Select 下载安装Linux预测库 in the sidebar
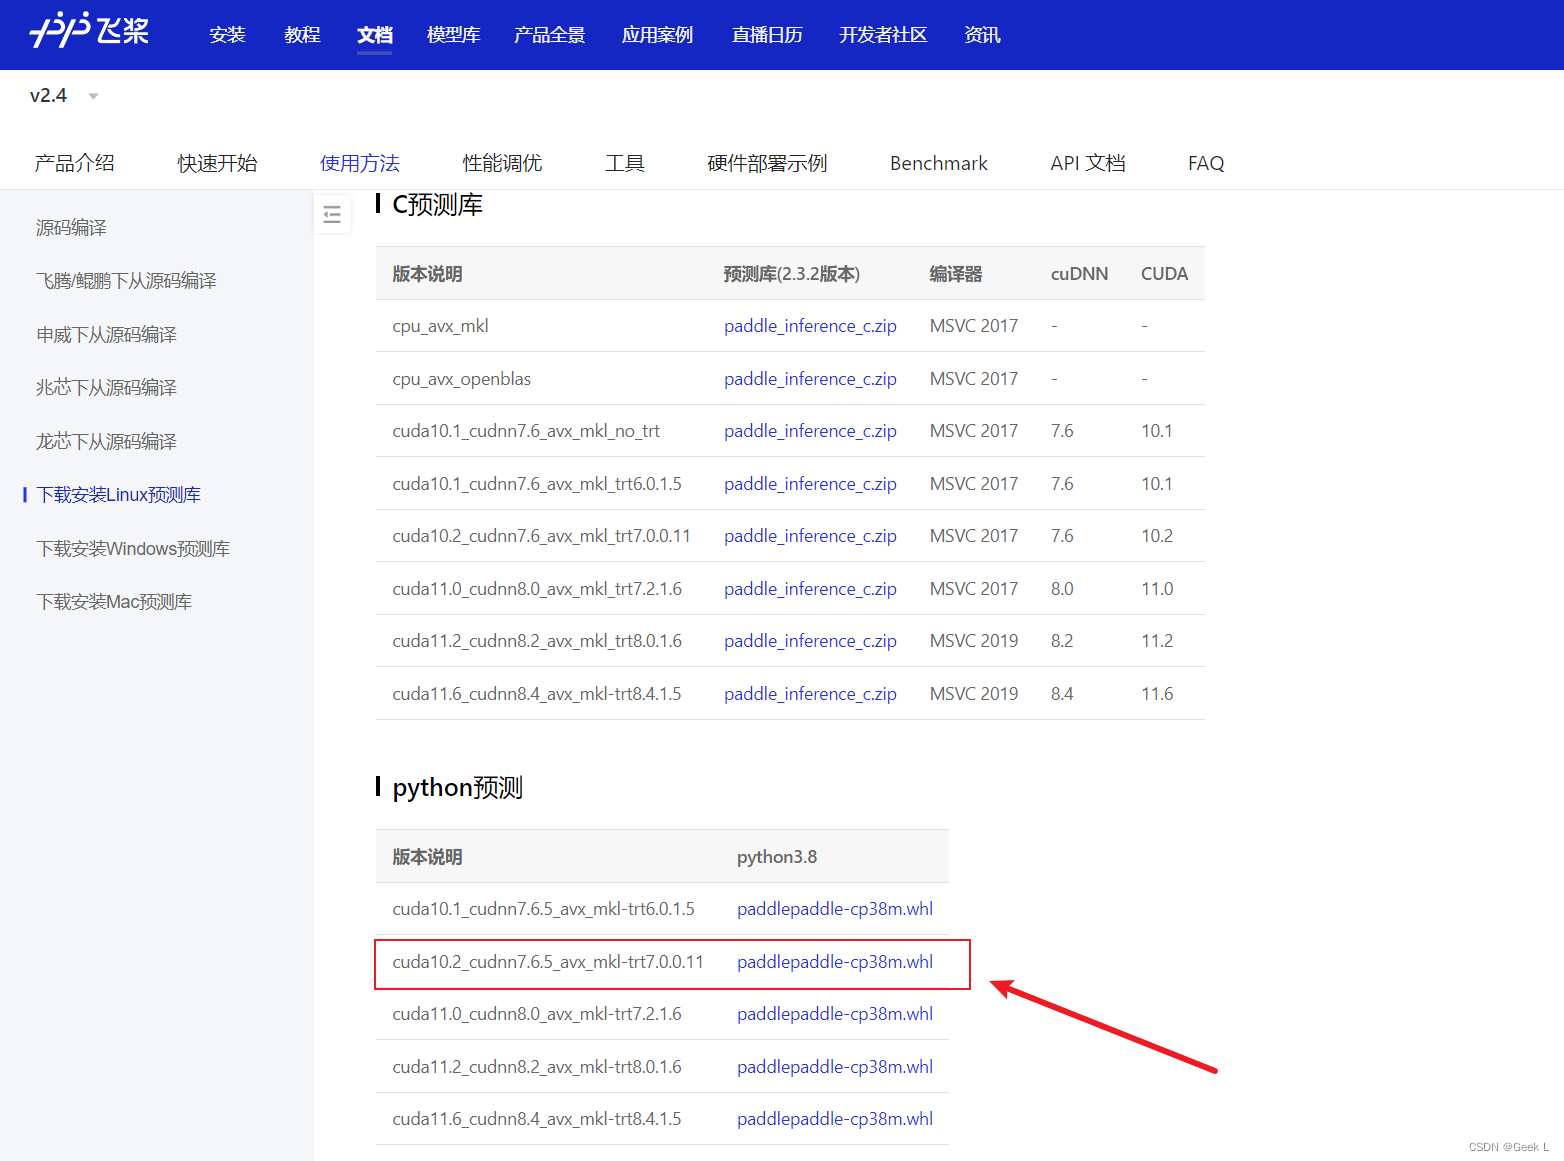1564x1161 pixels. coord(118,495)
